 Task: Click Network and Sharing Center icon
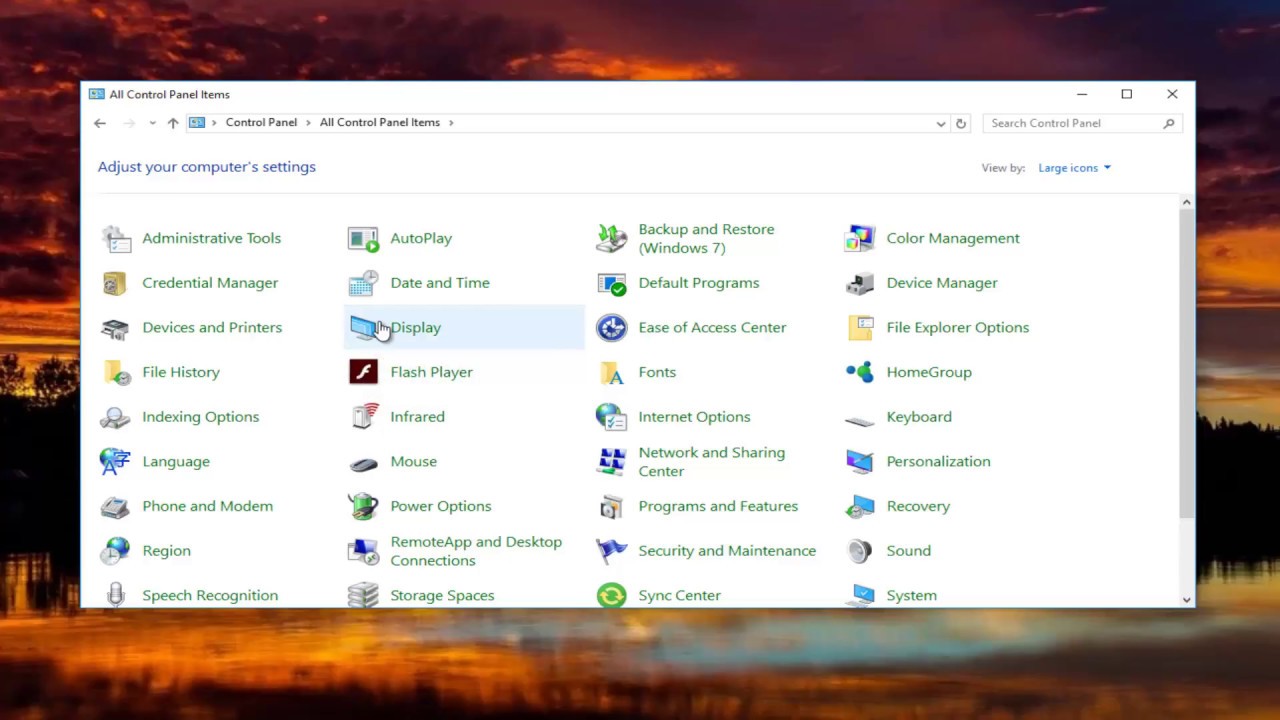pos(611,462)
